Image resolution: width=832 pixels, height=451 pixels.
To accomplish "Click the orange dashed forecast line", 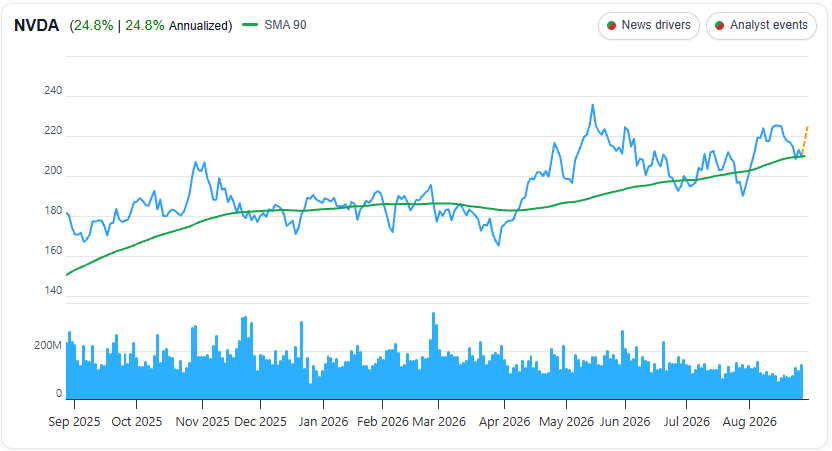I will click(x=805, y=141).
